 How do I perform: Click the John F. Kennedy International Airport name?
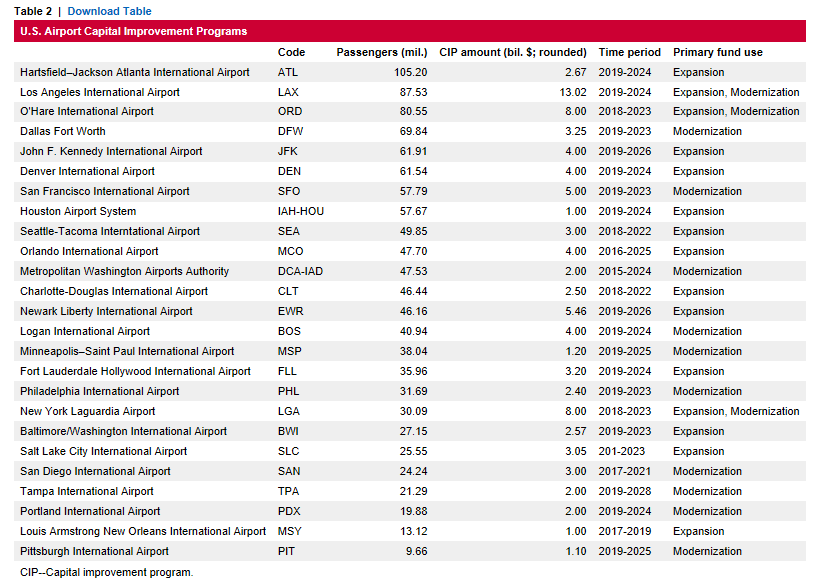click(x=111, y=151)
